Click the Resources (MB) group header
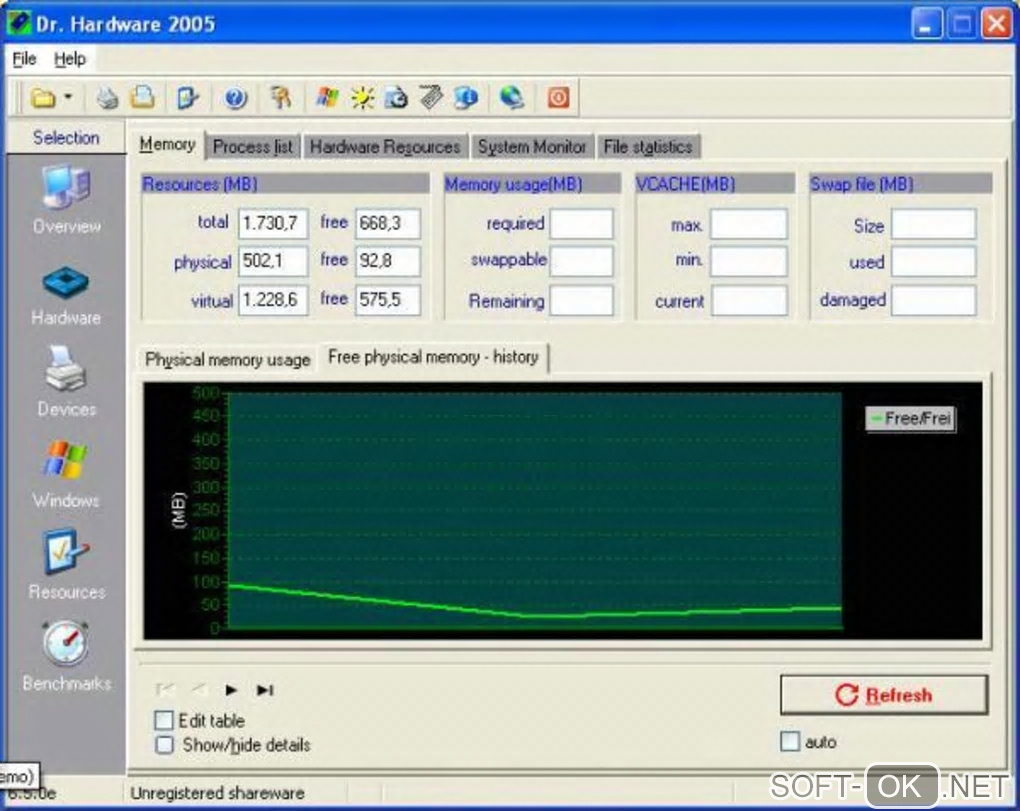The image size is (1020, 811). coord(286,184)
